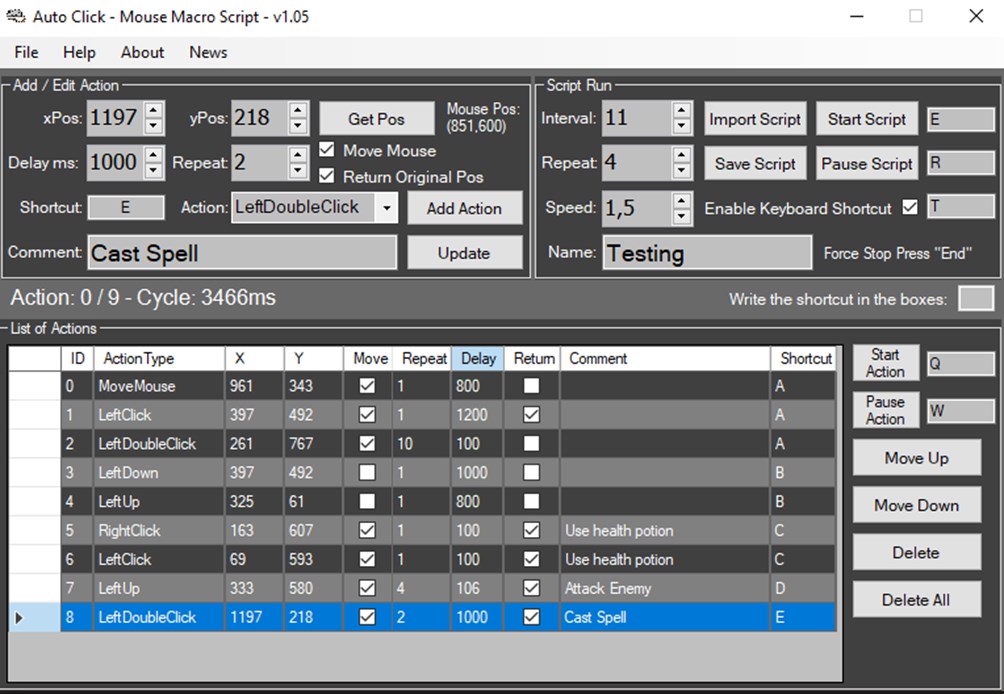1004x694 pixels.
Task: Start the Testing script
Action: pos(866,118)
